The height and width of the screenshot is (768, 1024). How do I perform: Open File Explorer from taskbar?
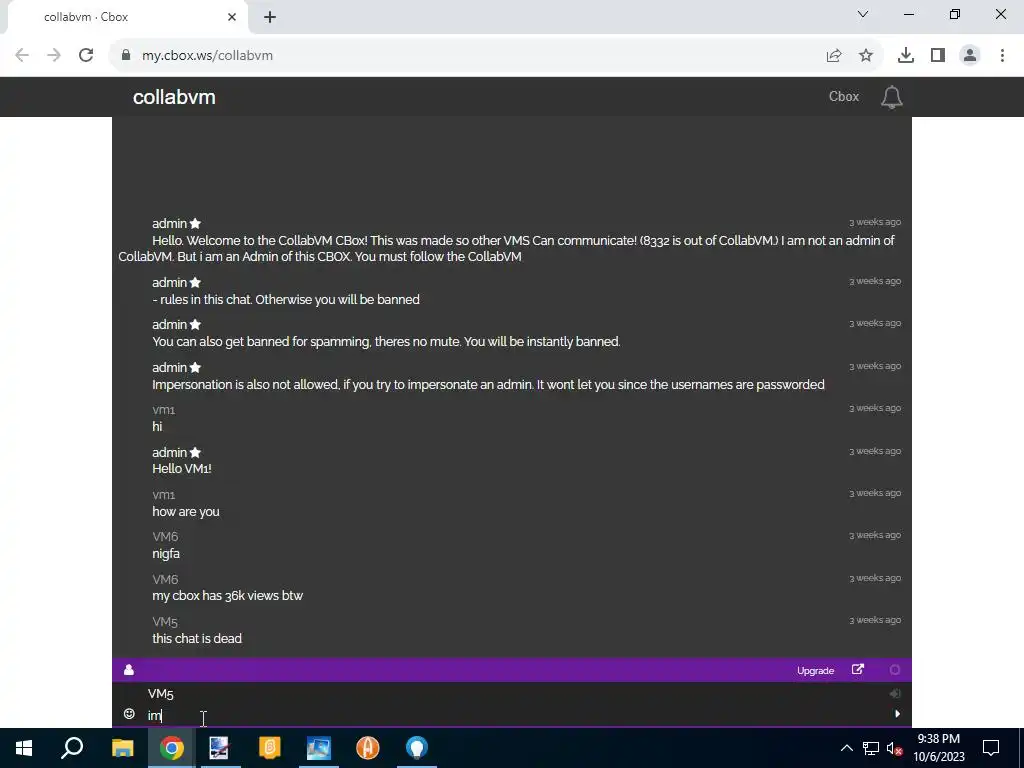point(122,748)
